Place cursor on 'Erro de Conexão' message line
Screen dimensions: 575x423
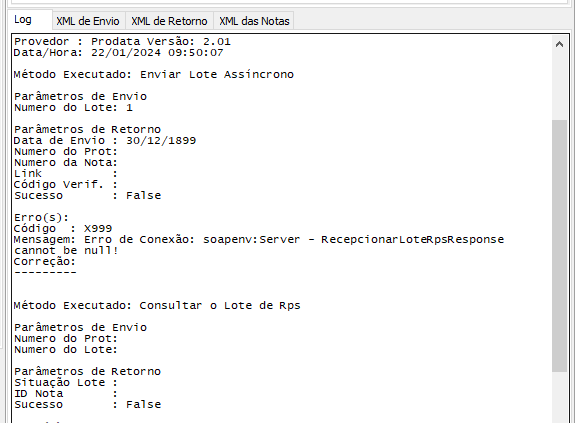pyautogui.click(x=259, y=239)
